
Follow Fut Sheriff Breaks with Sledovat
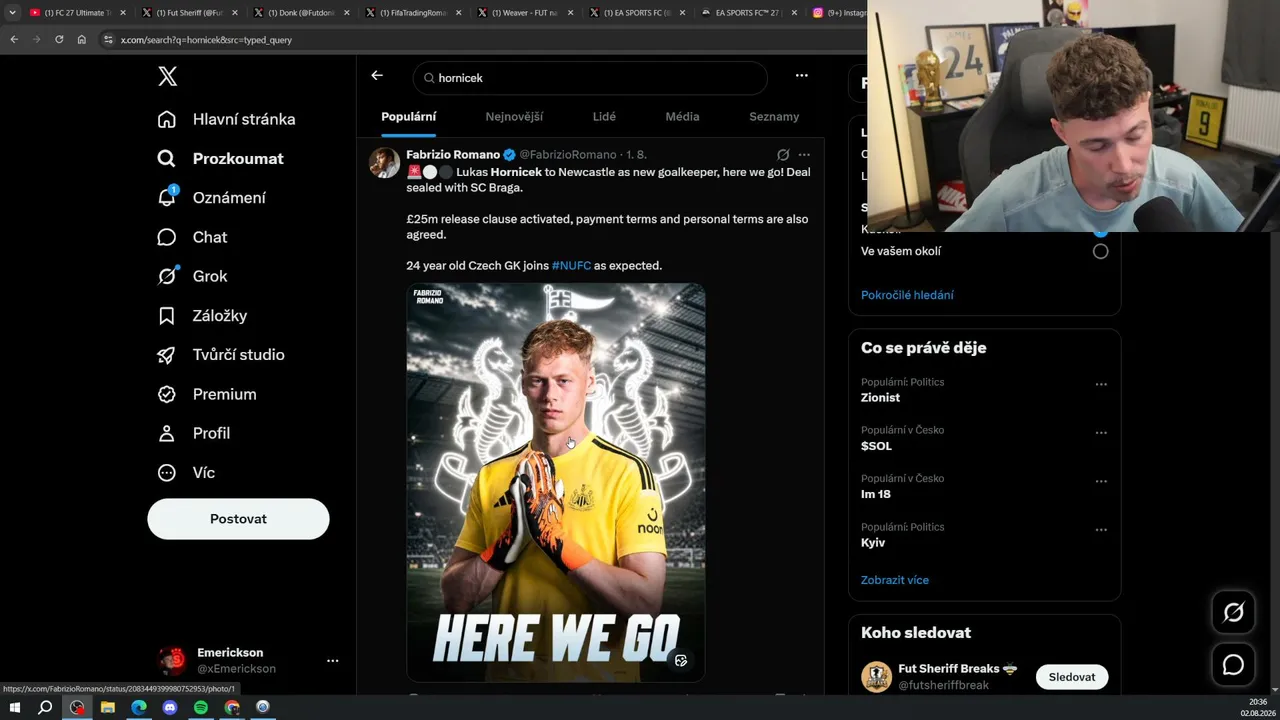click(x=1072, y=677)
